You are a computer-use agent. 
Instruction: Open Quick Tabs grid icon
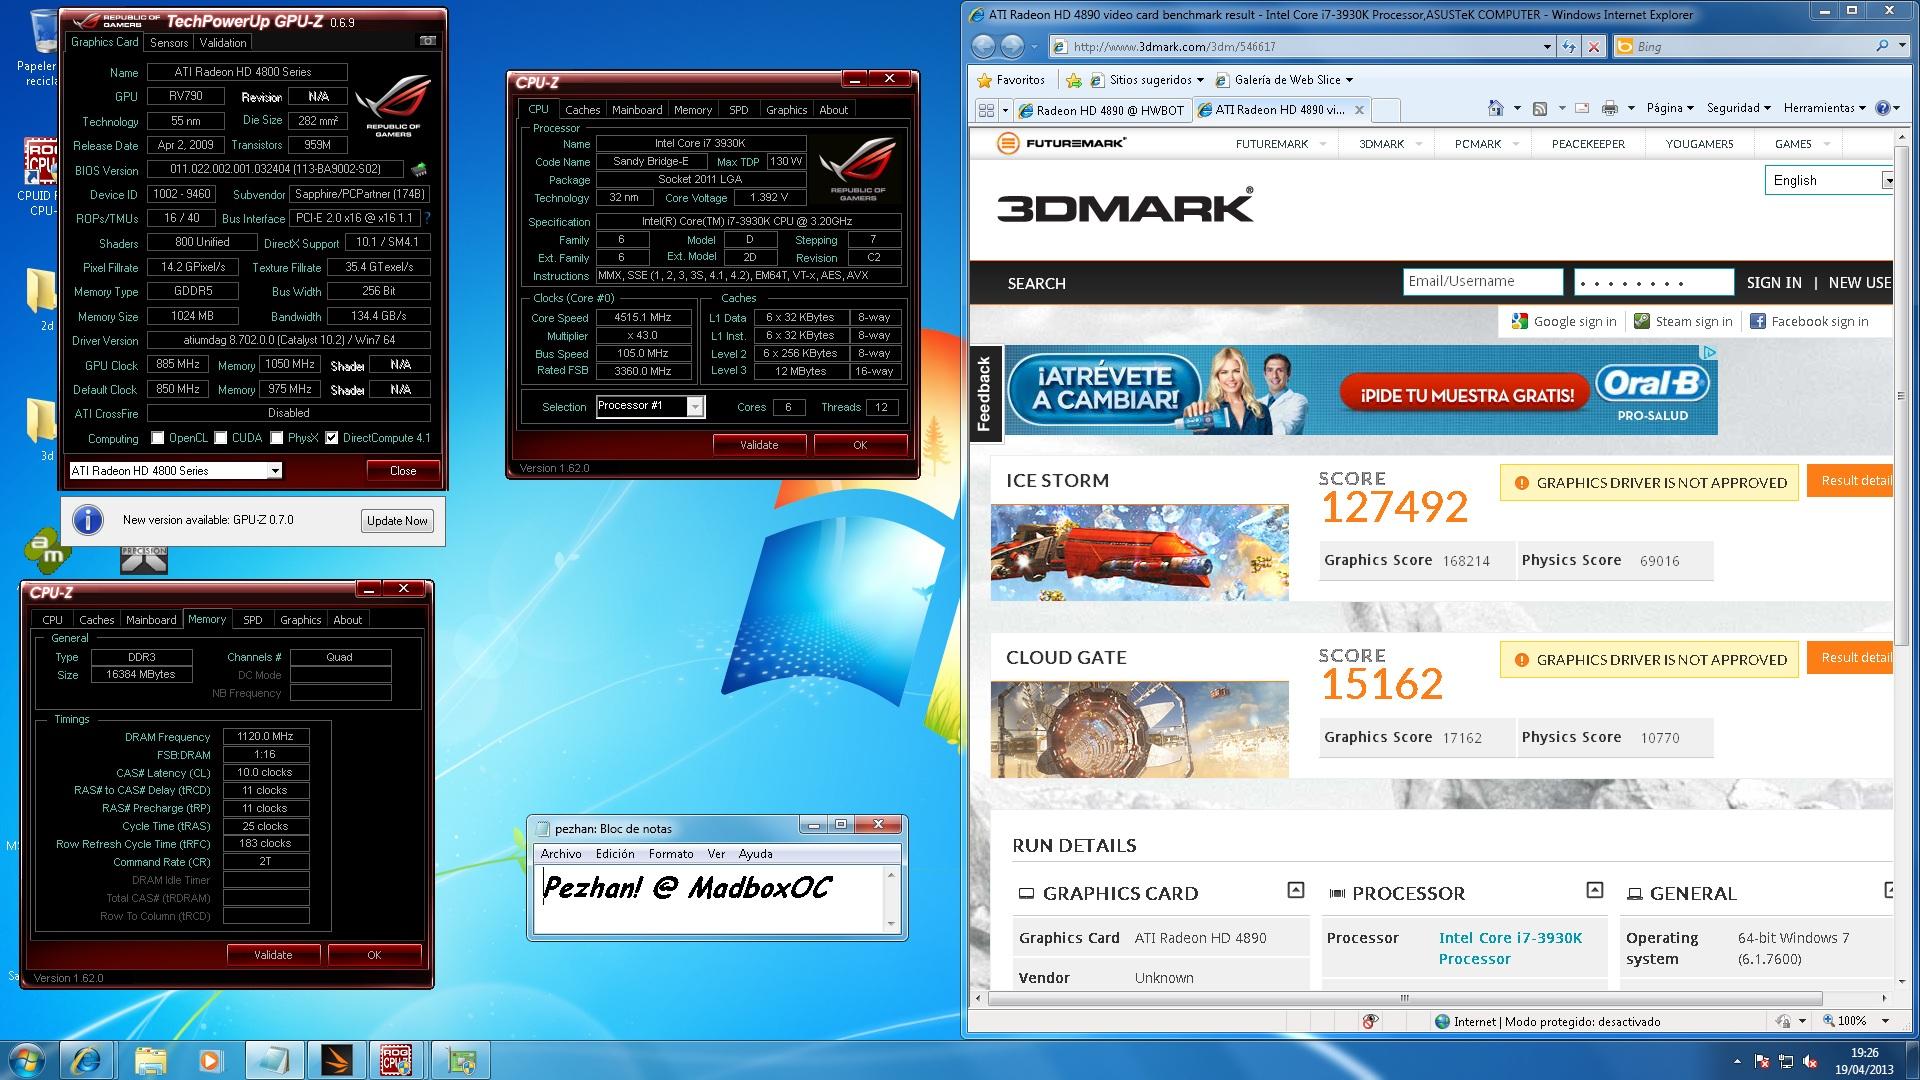tap(986, 110)
